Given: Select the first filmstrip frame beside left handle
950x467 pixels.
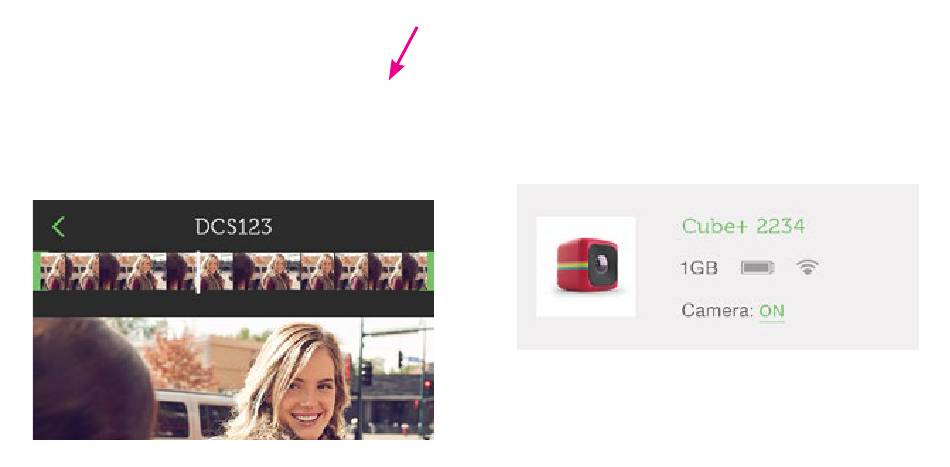Looking at the screenshot, I should [x=53, y=271].
